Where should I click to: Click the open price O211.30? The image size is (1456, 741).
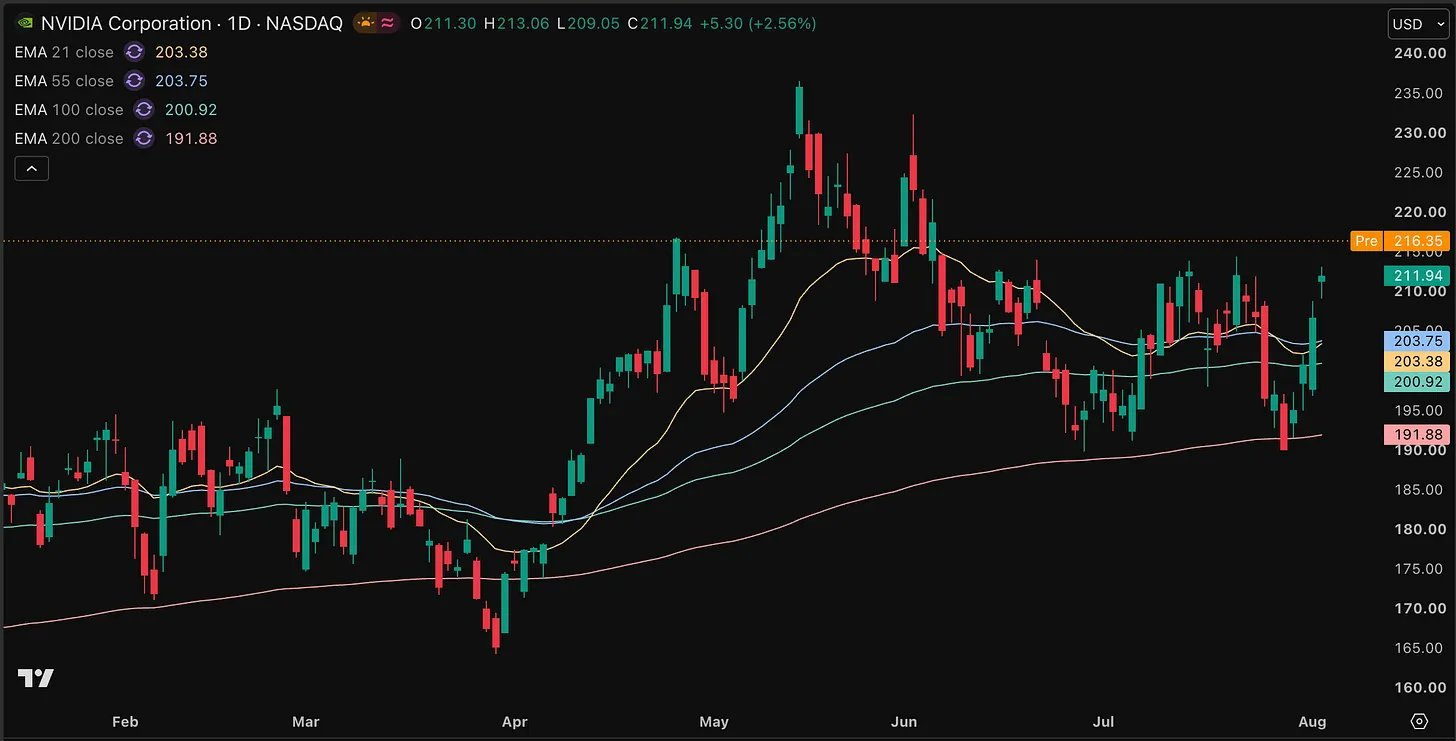coord(443,23)
